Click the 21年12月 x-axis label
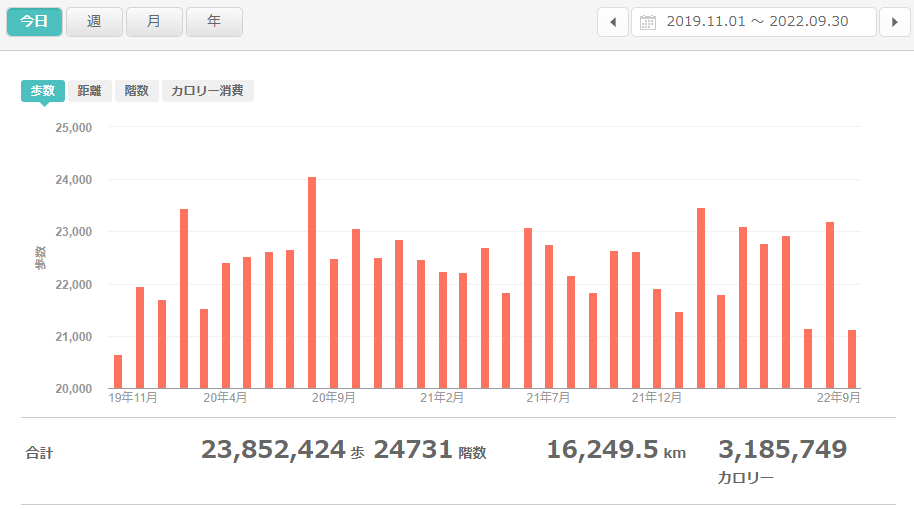Image resolution: width=914 pixels, height=509 pixels. tap(656, 398)
